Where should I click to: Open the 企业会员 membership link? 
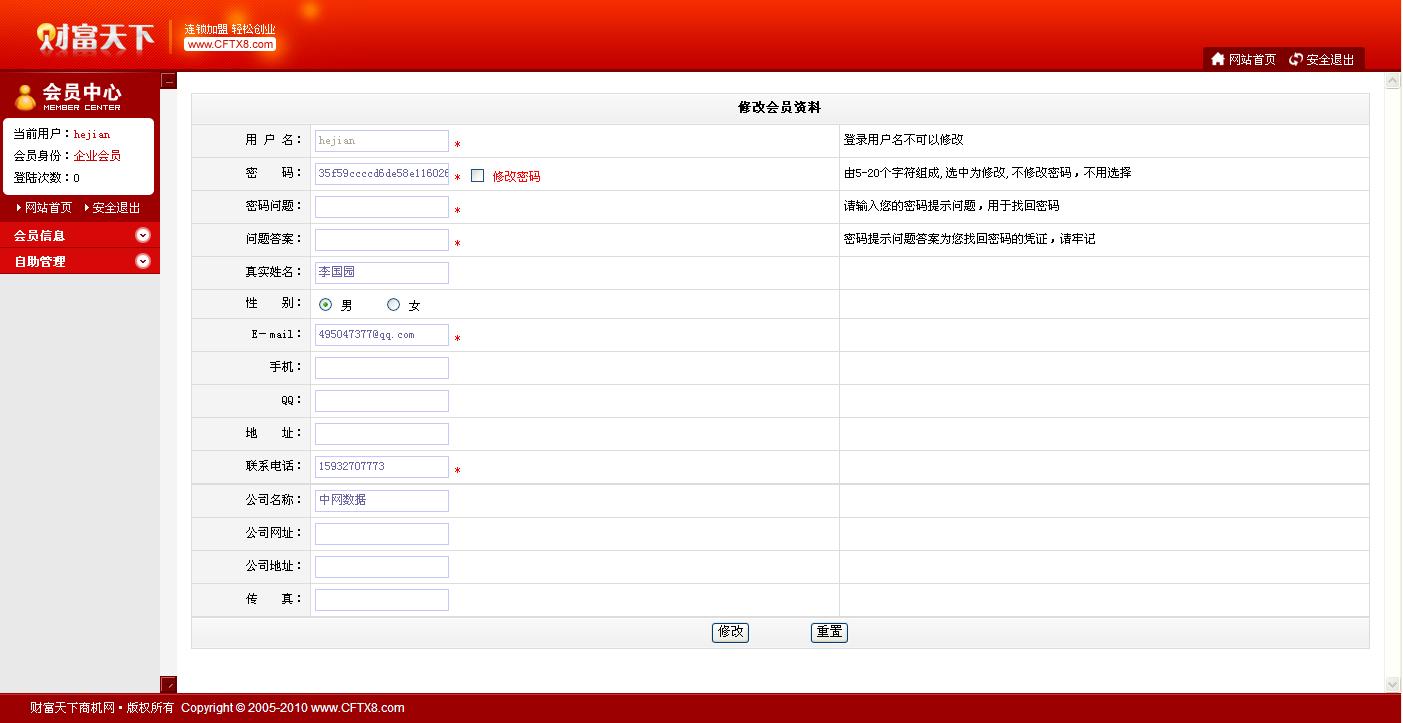click(97, 156)
